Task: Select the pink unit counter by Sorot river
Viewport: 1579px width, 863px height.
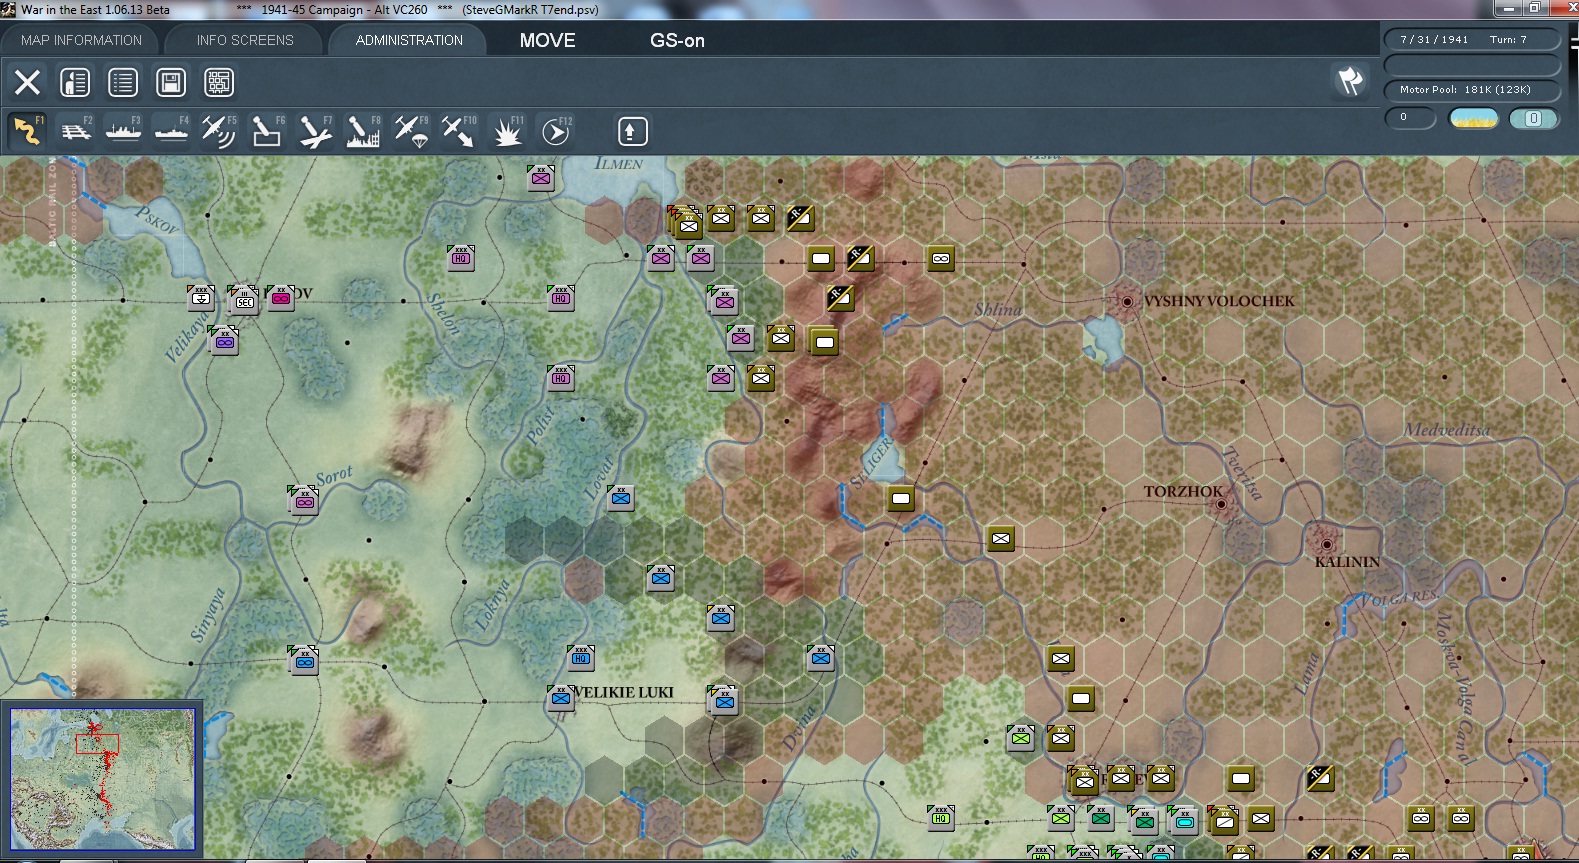Action: pyautogui.click(x=303, y=500)
